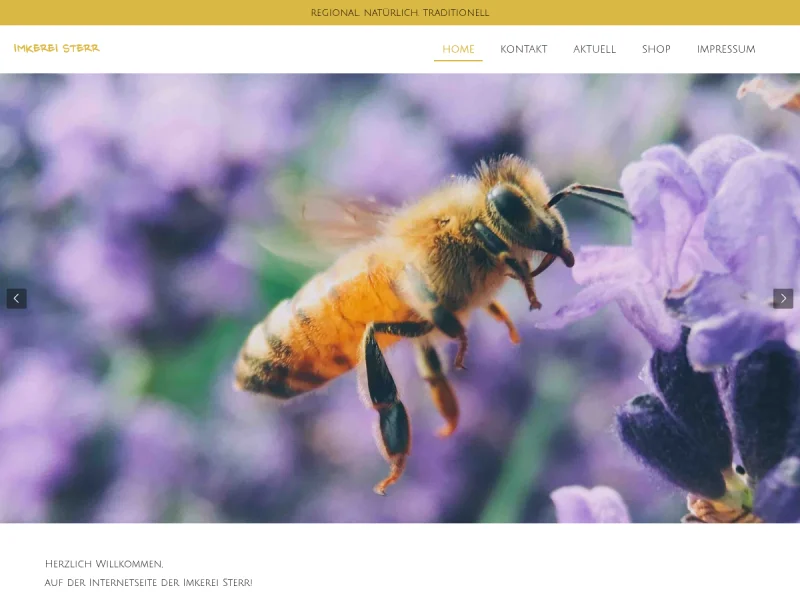Viewport: 800px width, 600px height.
Task: Open the Impressum page
Action: click(726, 49)
